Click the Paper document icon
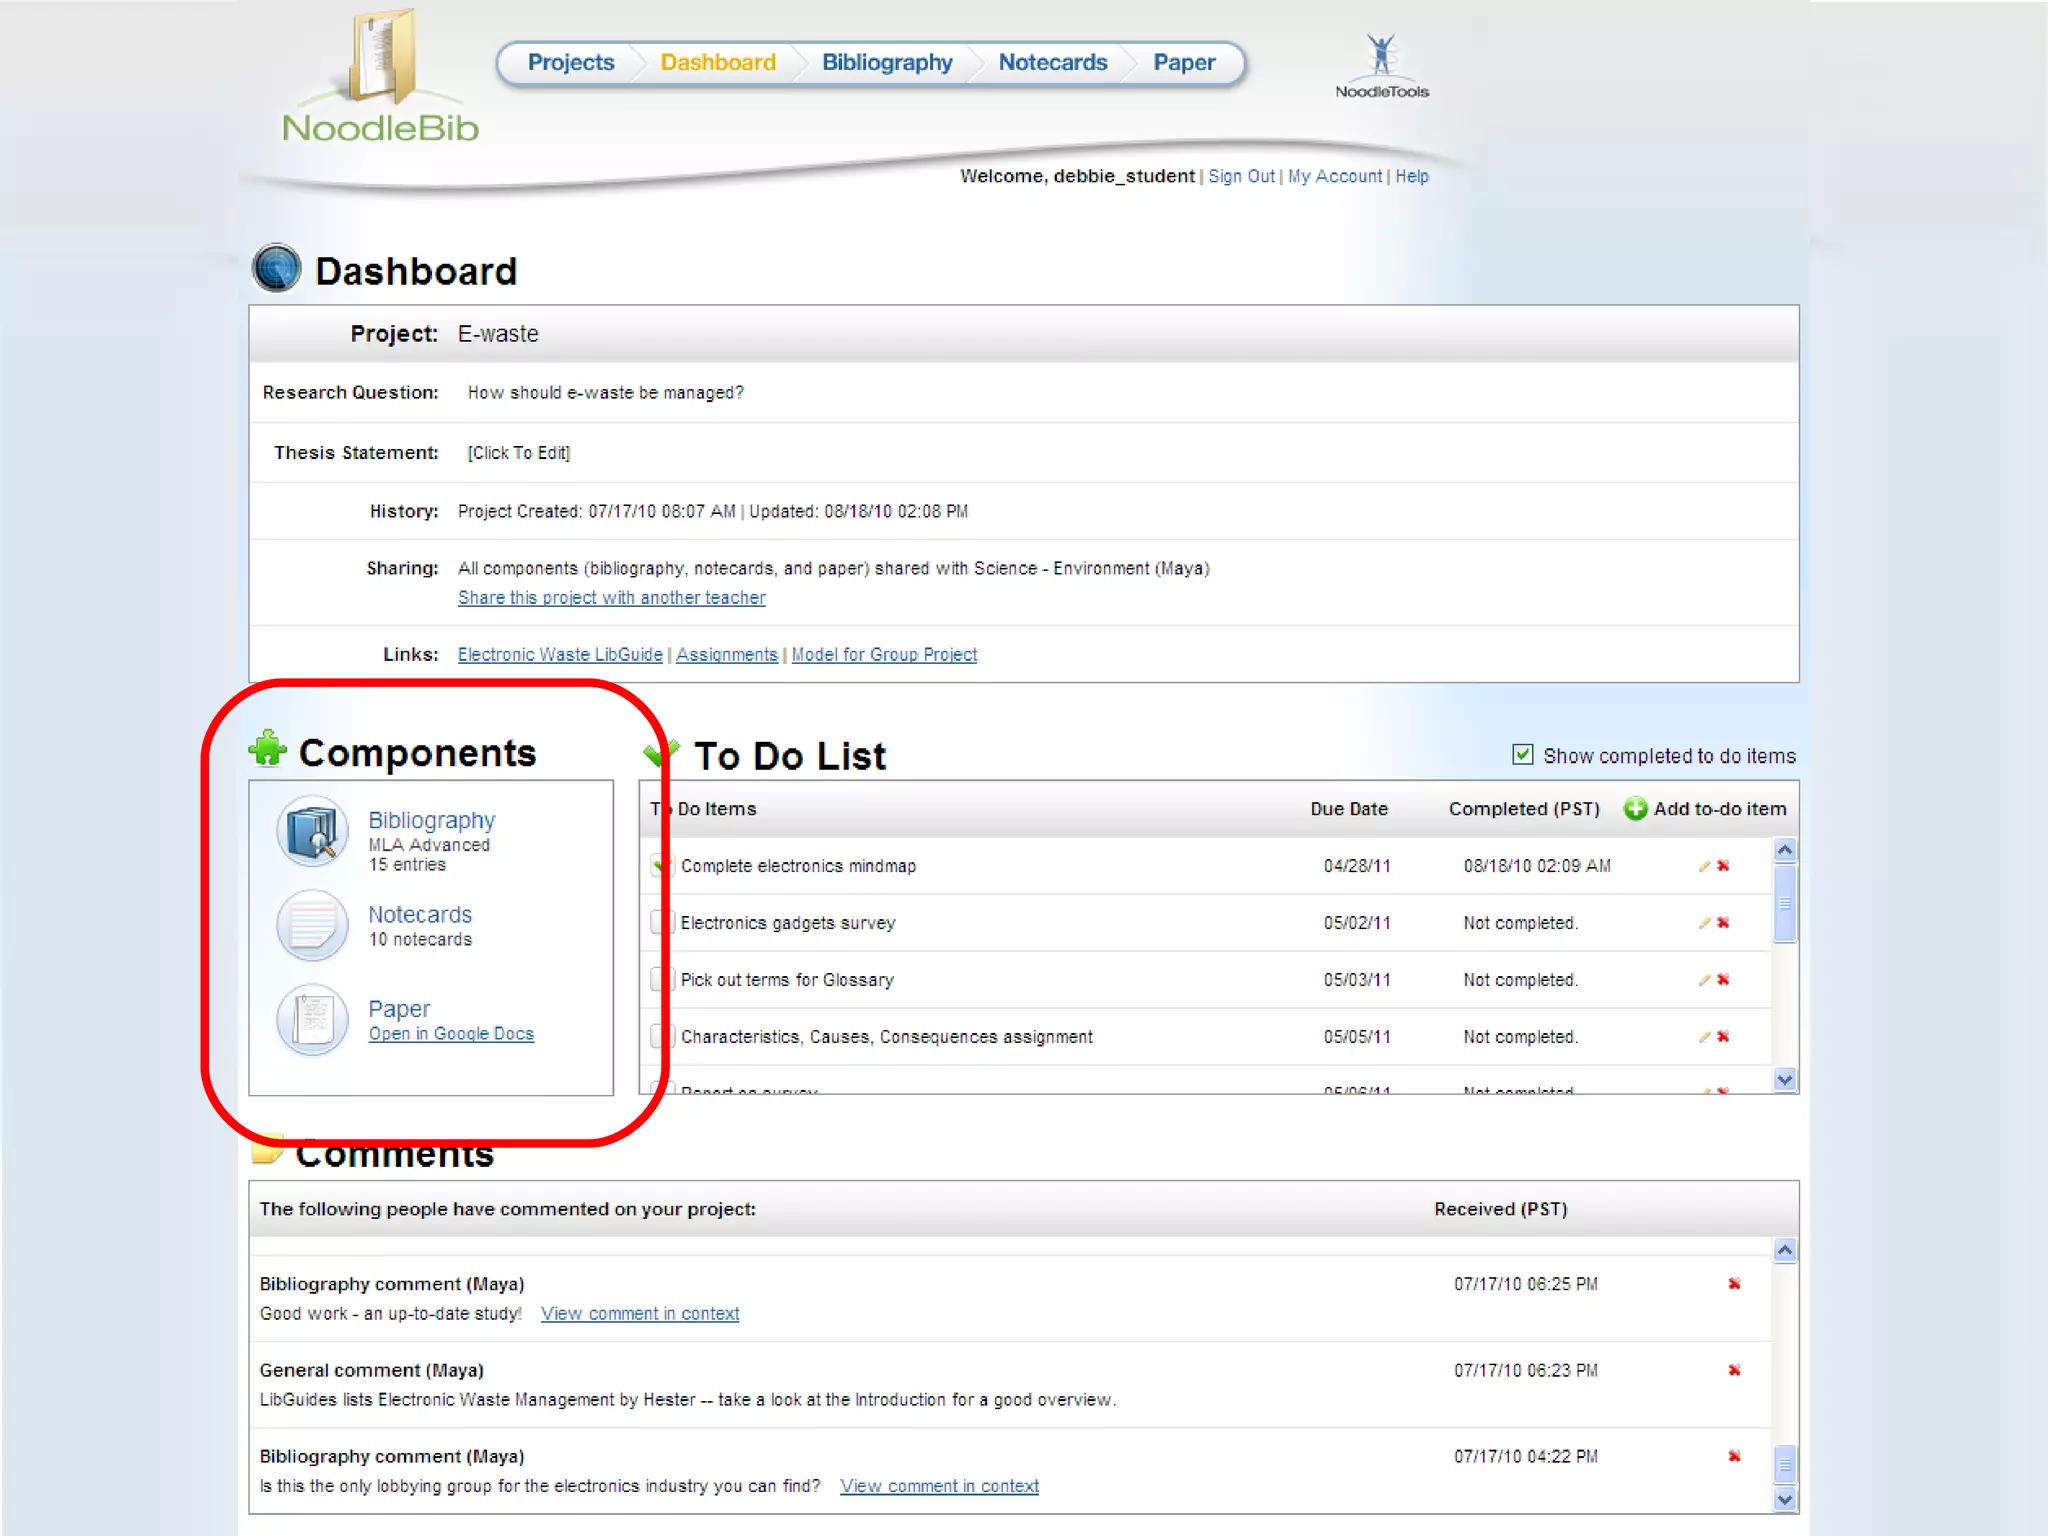 (312, 1019)
